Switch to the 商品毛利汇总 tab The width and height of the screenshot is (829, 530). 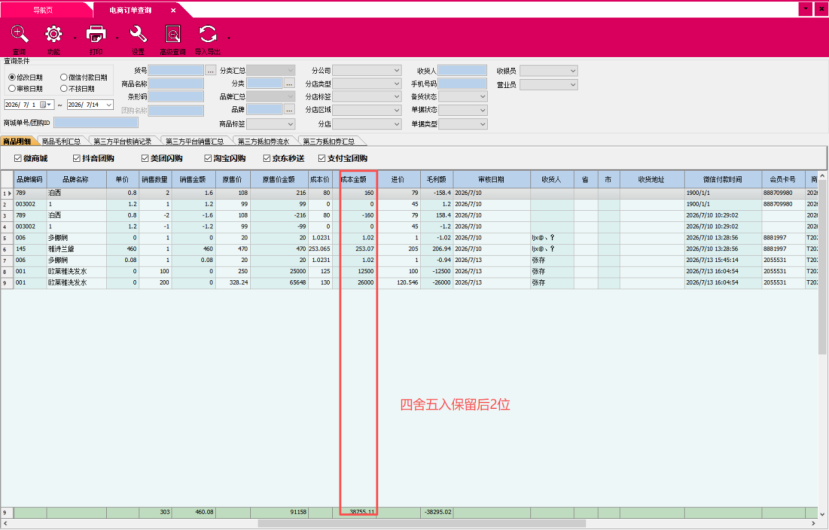click(61, 141)
